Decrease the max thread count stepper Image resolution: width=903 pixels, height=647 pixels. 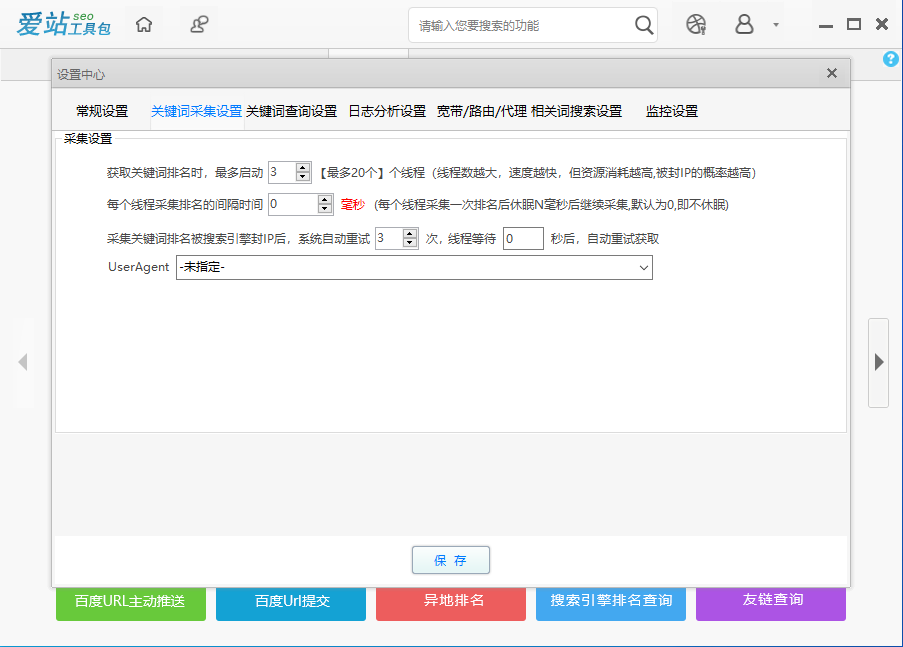click(303, 176)
